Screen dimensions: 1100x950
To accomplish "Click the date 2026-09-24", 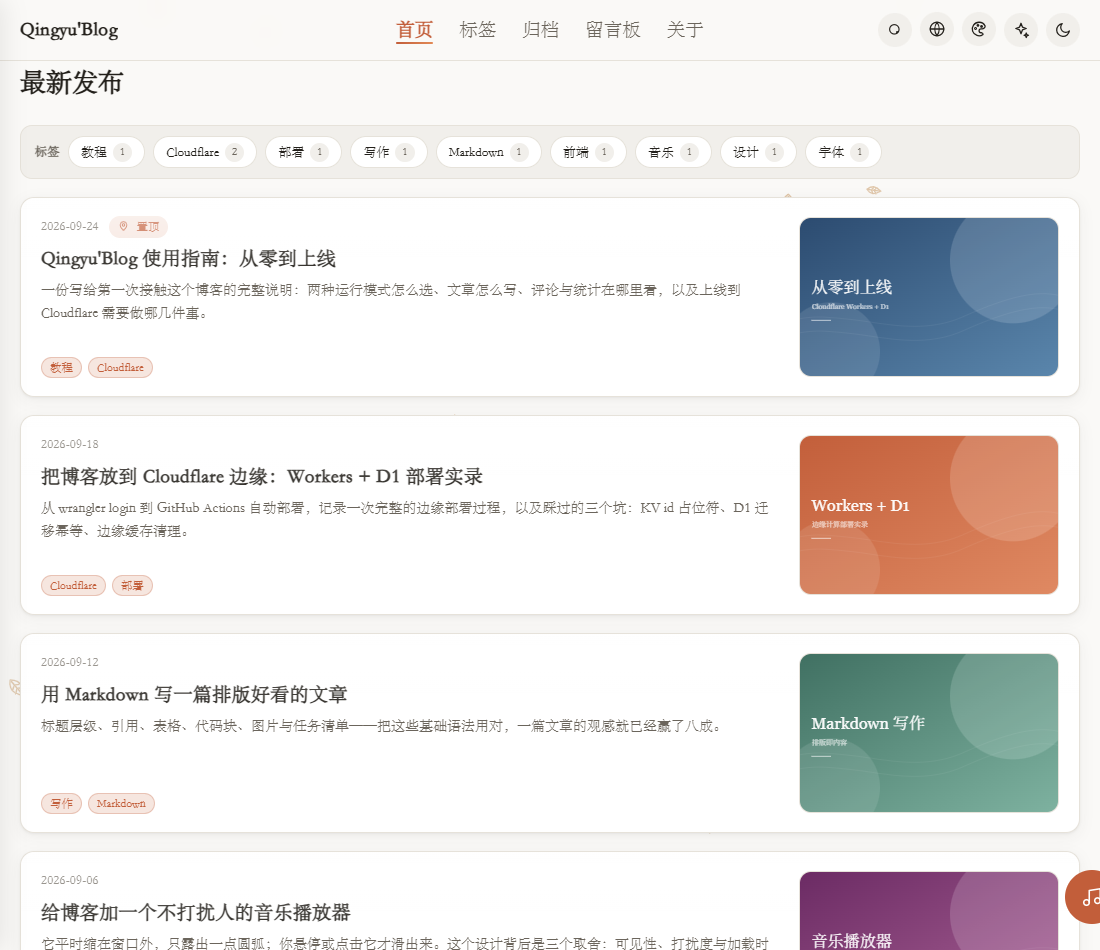I will [69, 226].
